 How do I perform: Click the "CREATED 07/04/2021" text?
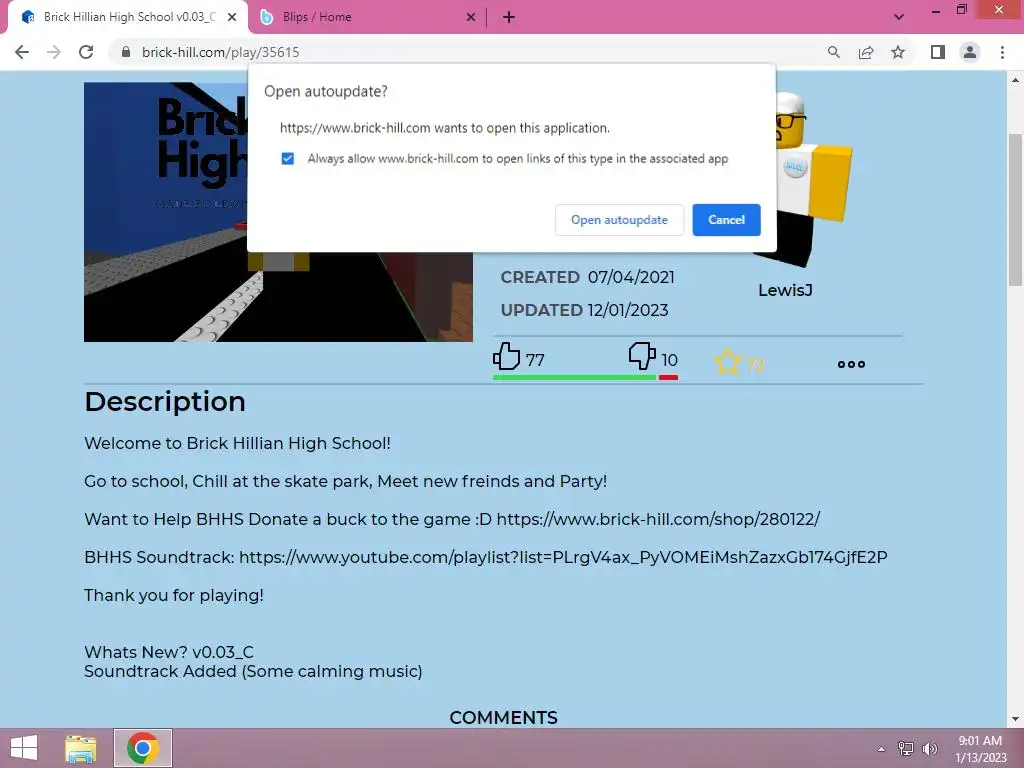point(588,277)
